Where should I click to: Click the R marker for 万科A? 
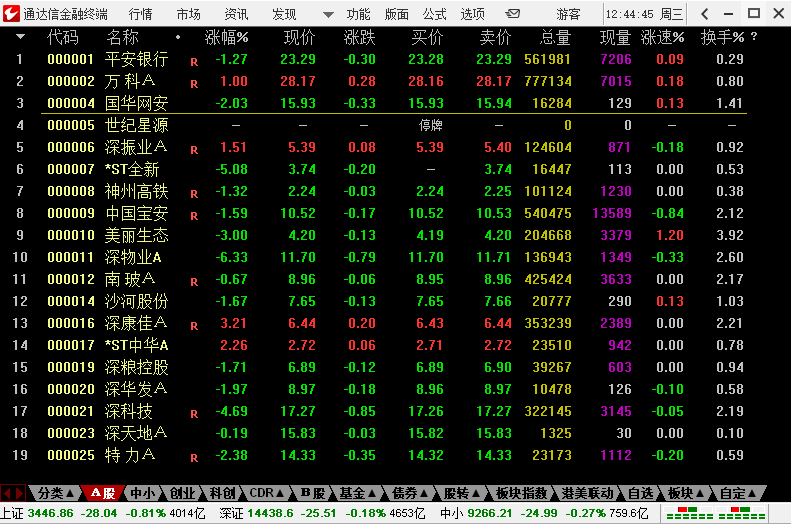[194, 84]
